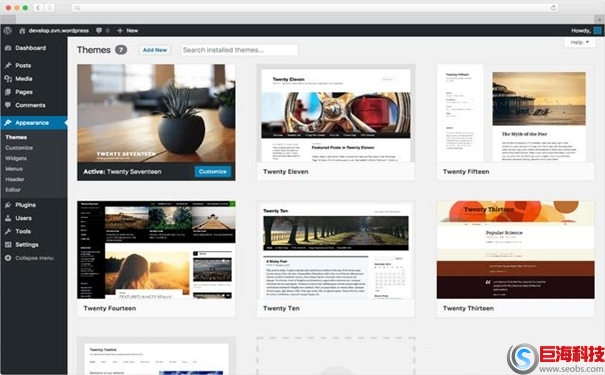Image resolution: width=605 pixels, height=375 pixels.
Task: Open Settings icon in the sidebar
Action: [x=8, y=245]
